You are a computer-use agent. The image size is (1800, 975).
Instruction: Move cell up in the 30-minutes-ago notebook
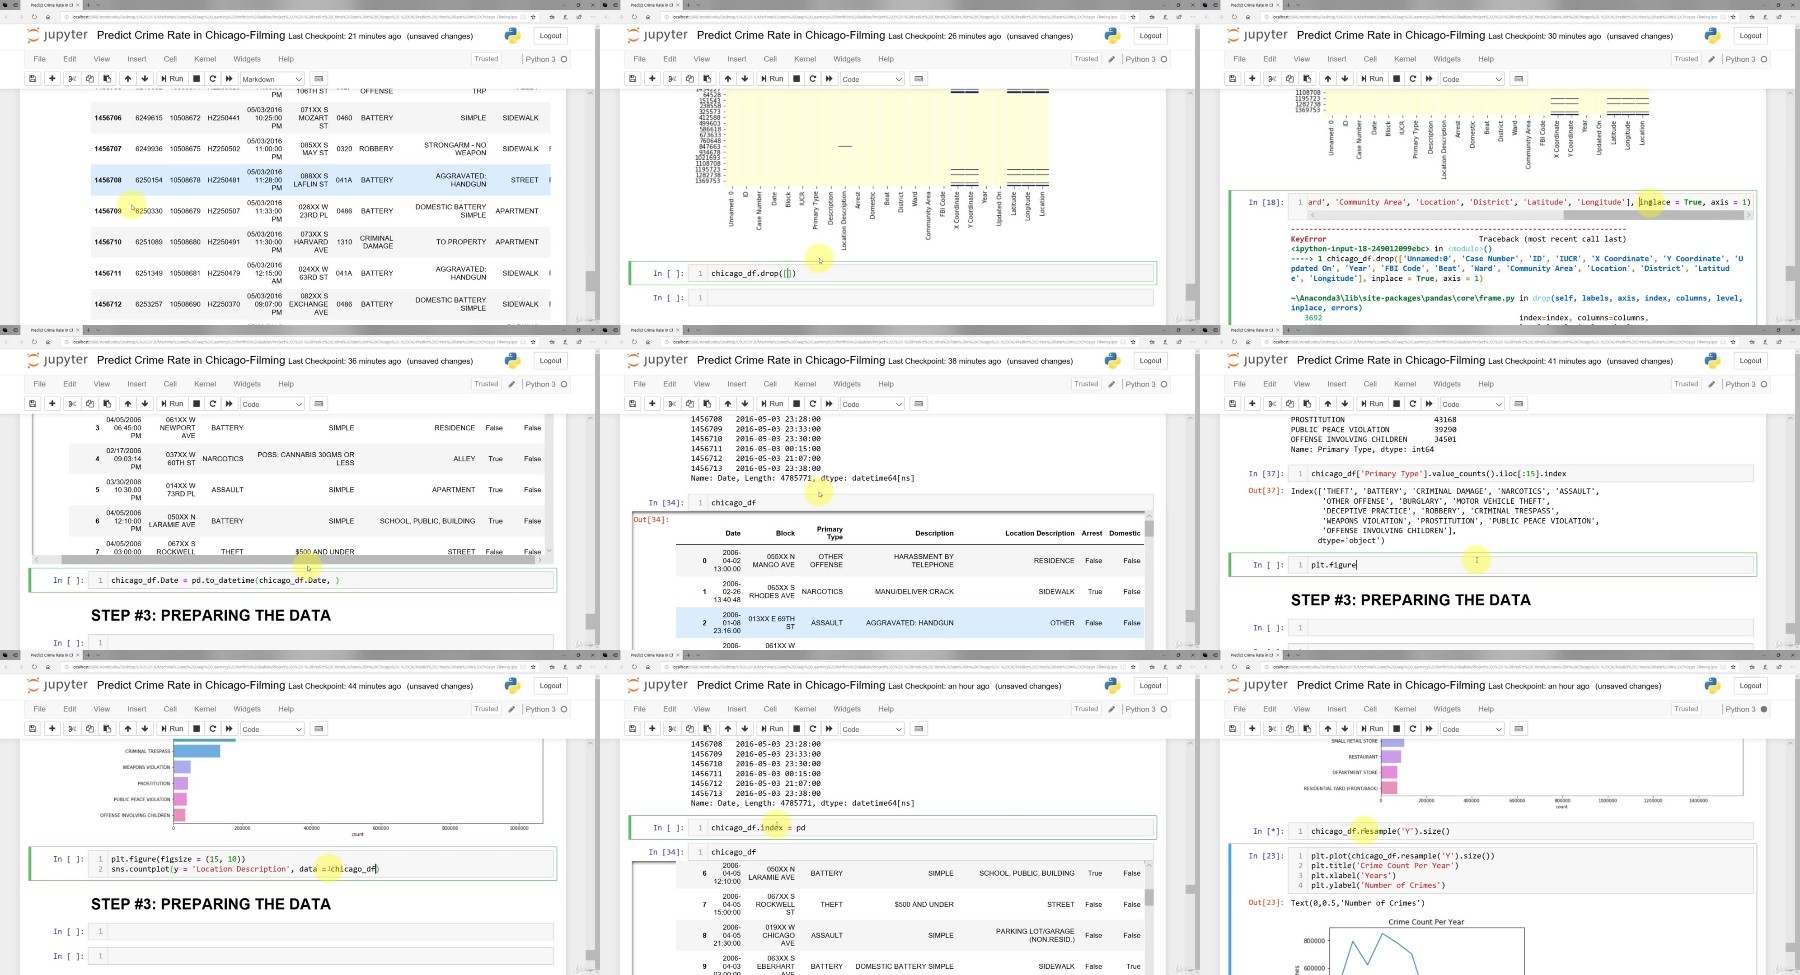pos(1327,78)
